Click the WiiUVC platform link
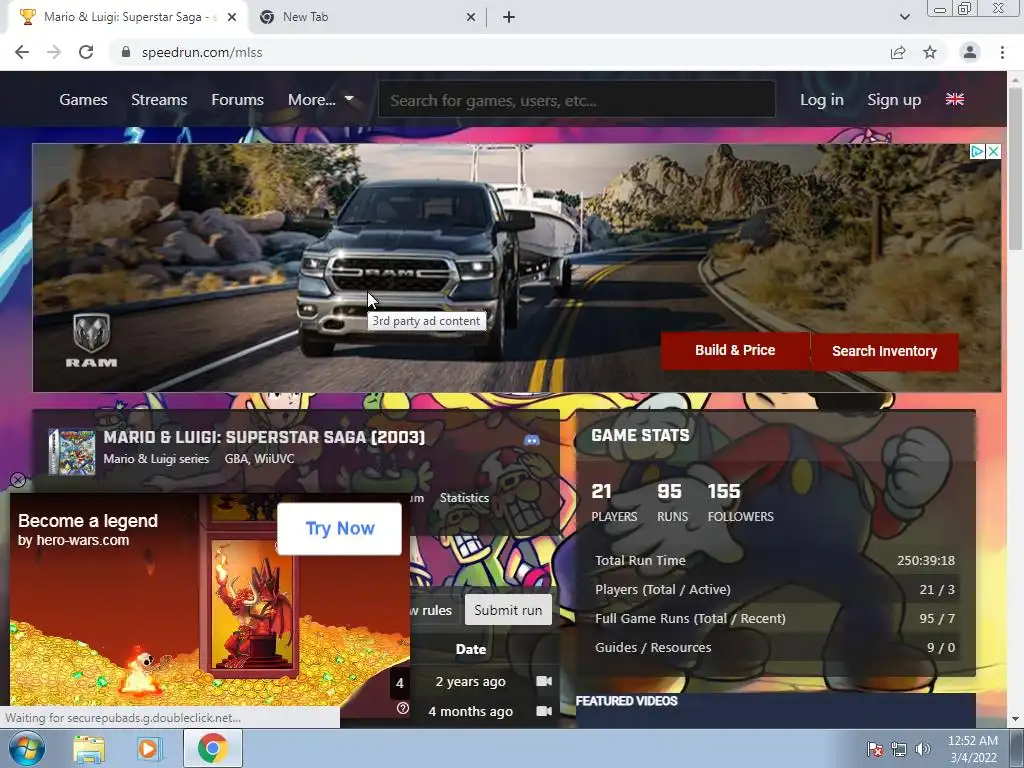Image resolution: width=1024 pixels, height=768 pixels. coord(274,458)
